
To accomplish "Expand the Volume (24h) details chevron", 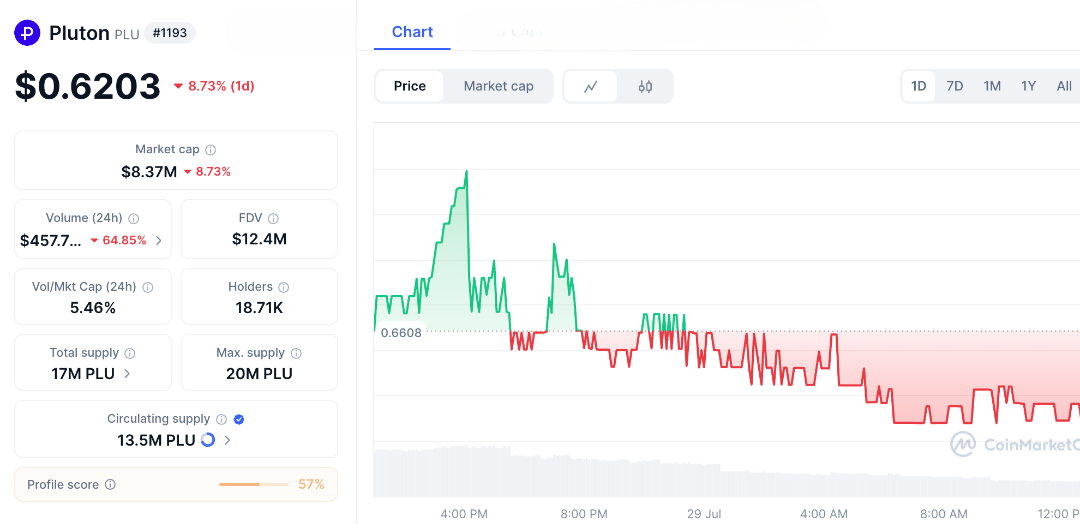I will (159, 240).
